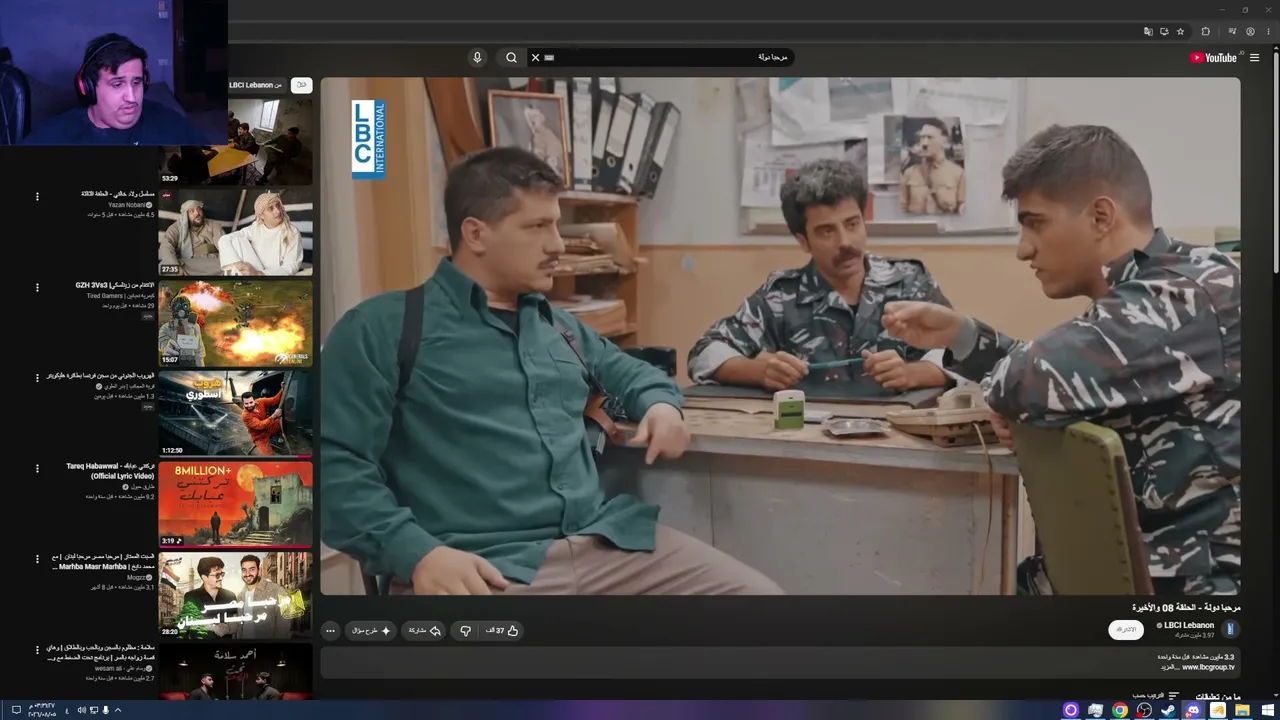1280x720 pixels.
Task: Click the main video player frame
Action: click(x=780, y=336)
